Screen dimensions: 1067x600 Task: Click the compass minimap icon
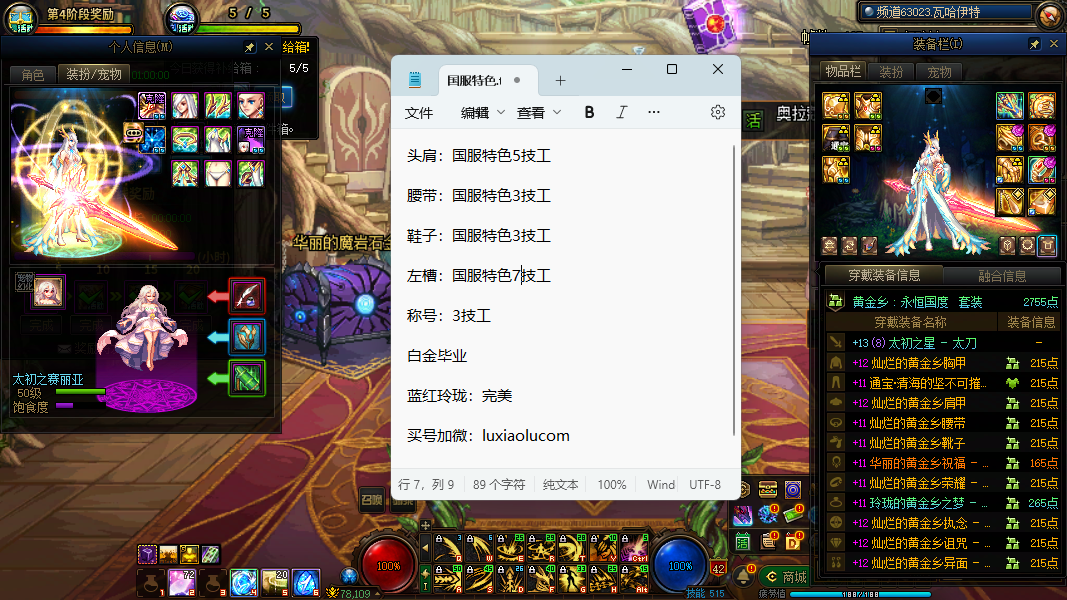click(x=1049, y=14)
